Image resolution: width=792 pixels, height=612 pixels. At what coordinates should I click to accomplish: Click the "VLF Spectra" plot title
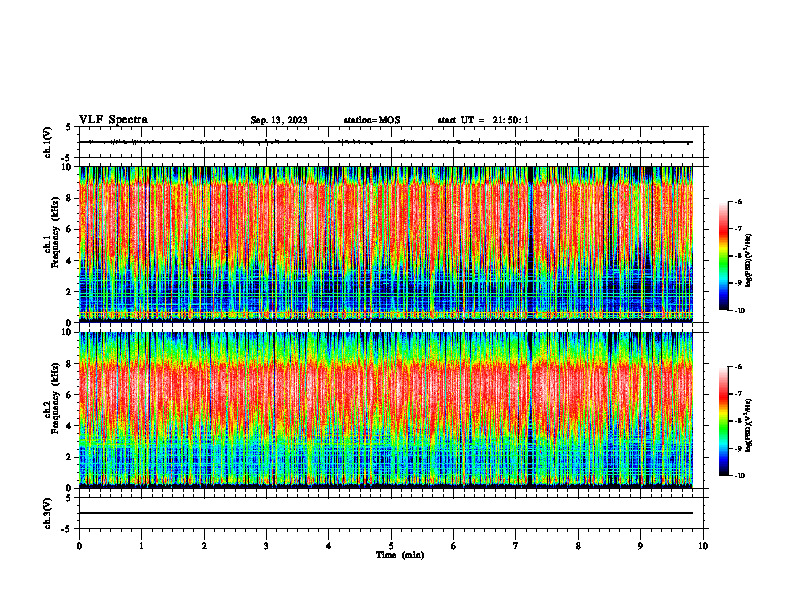point(113,120)
